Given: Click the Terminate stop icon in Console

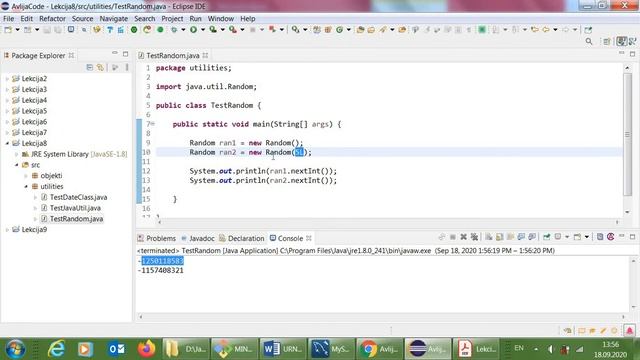Looking at the screenshot, I should 453,237.
